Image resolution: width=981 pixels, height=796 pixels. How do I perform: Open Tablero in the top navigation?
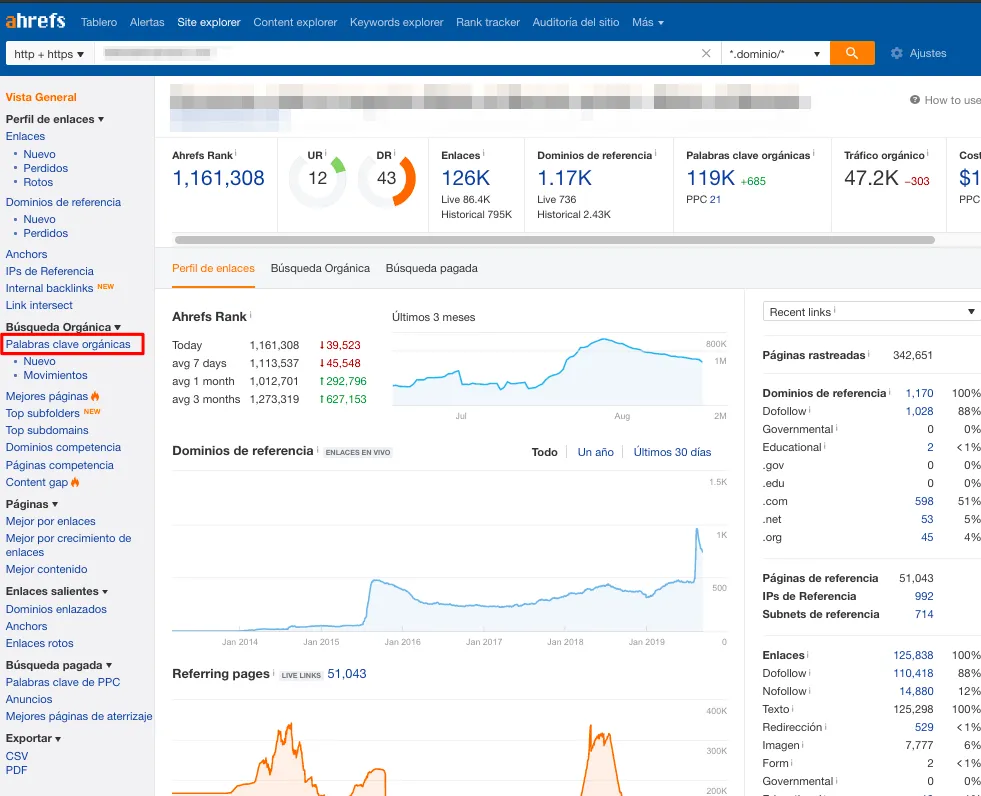pos(99,22)
